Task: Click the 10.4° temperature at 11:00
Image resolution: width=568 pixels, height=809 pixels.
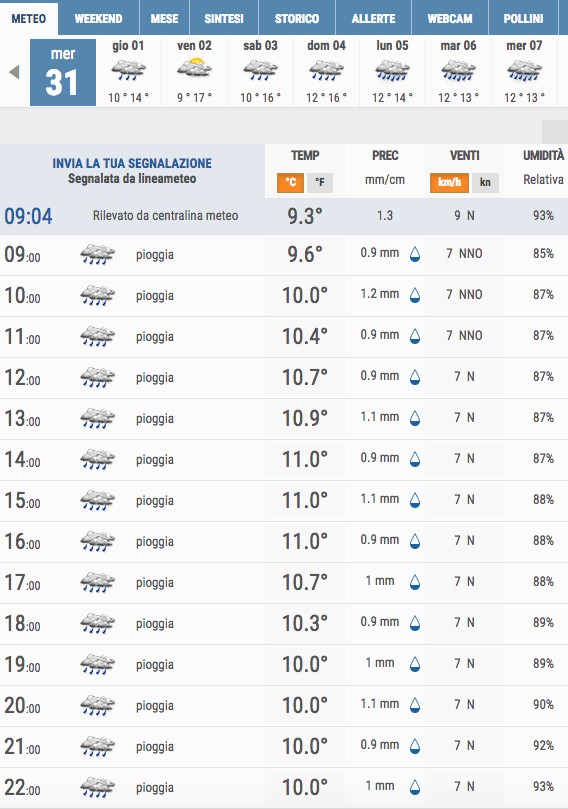Action: (305, 336)
